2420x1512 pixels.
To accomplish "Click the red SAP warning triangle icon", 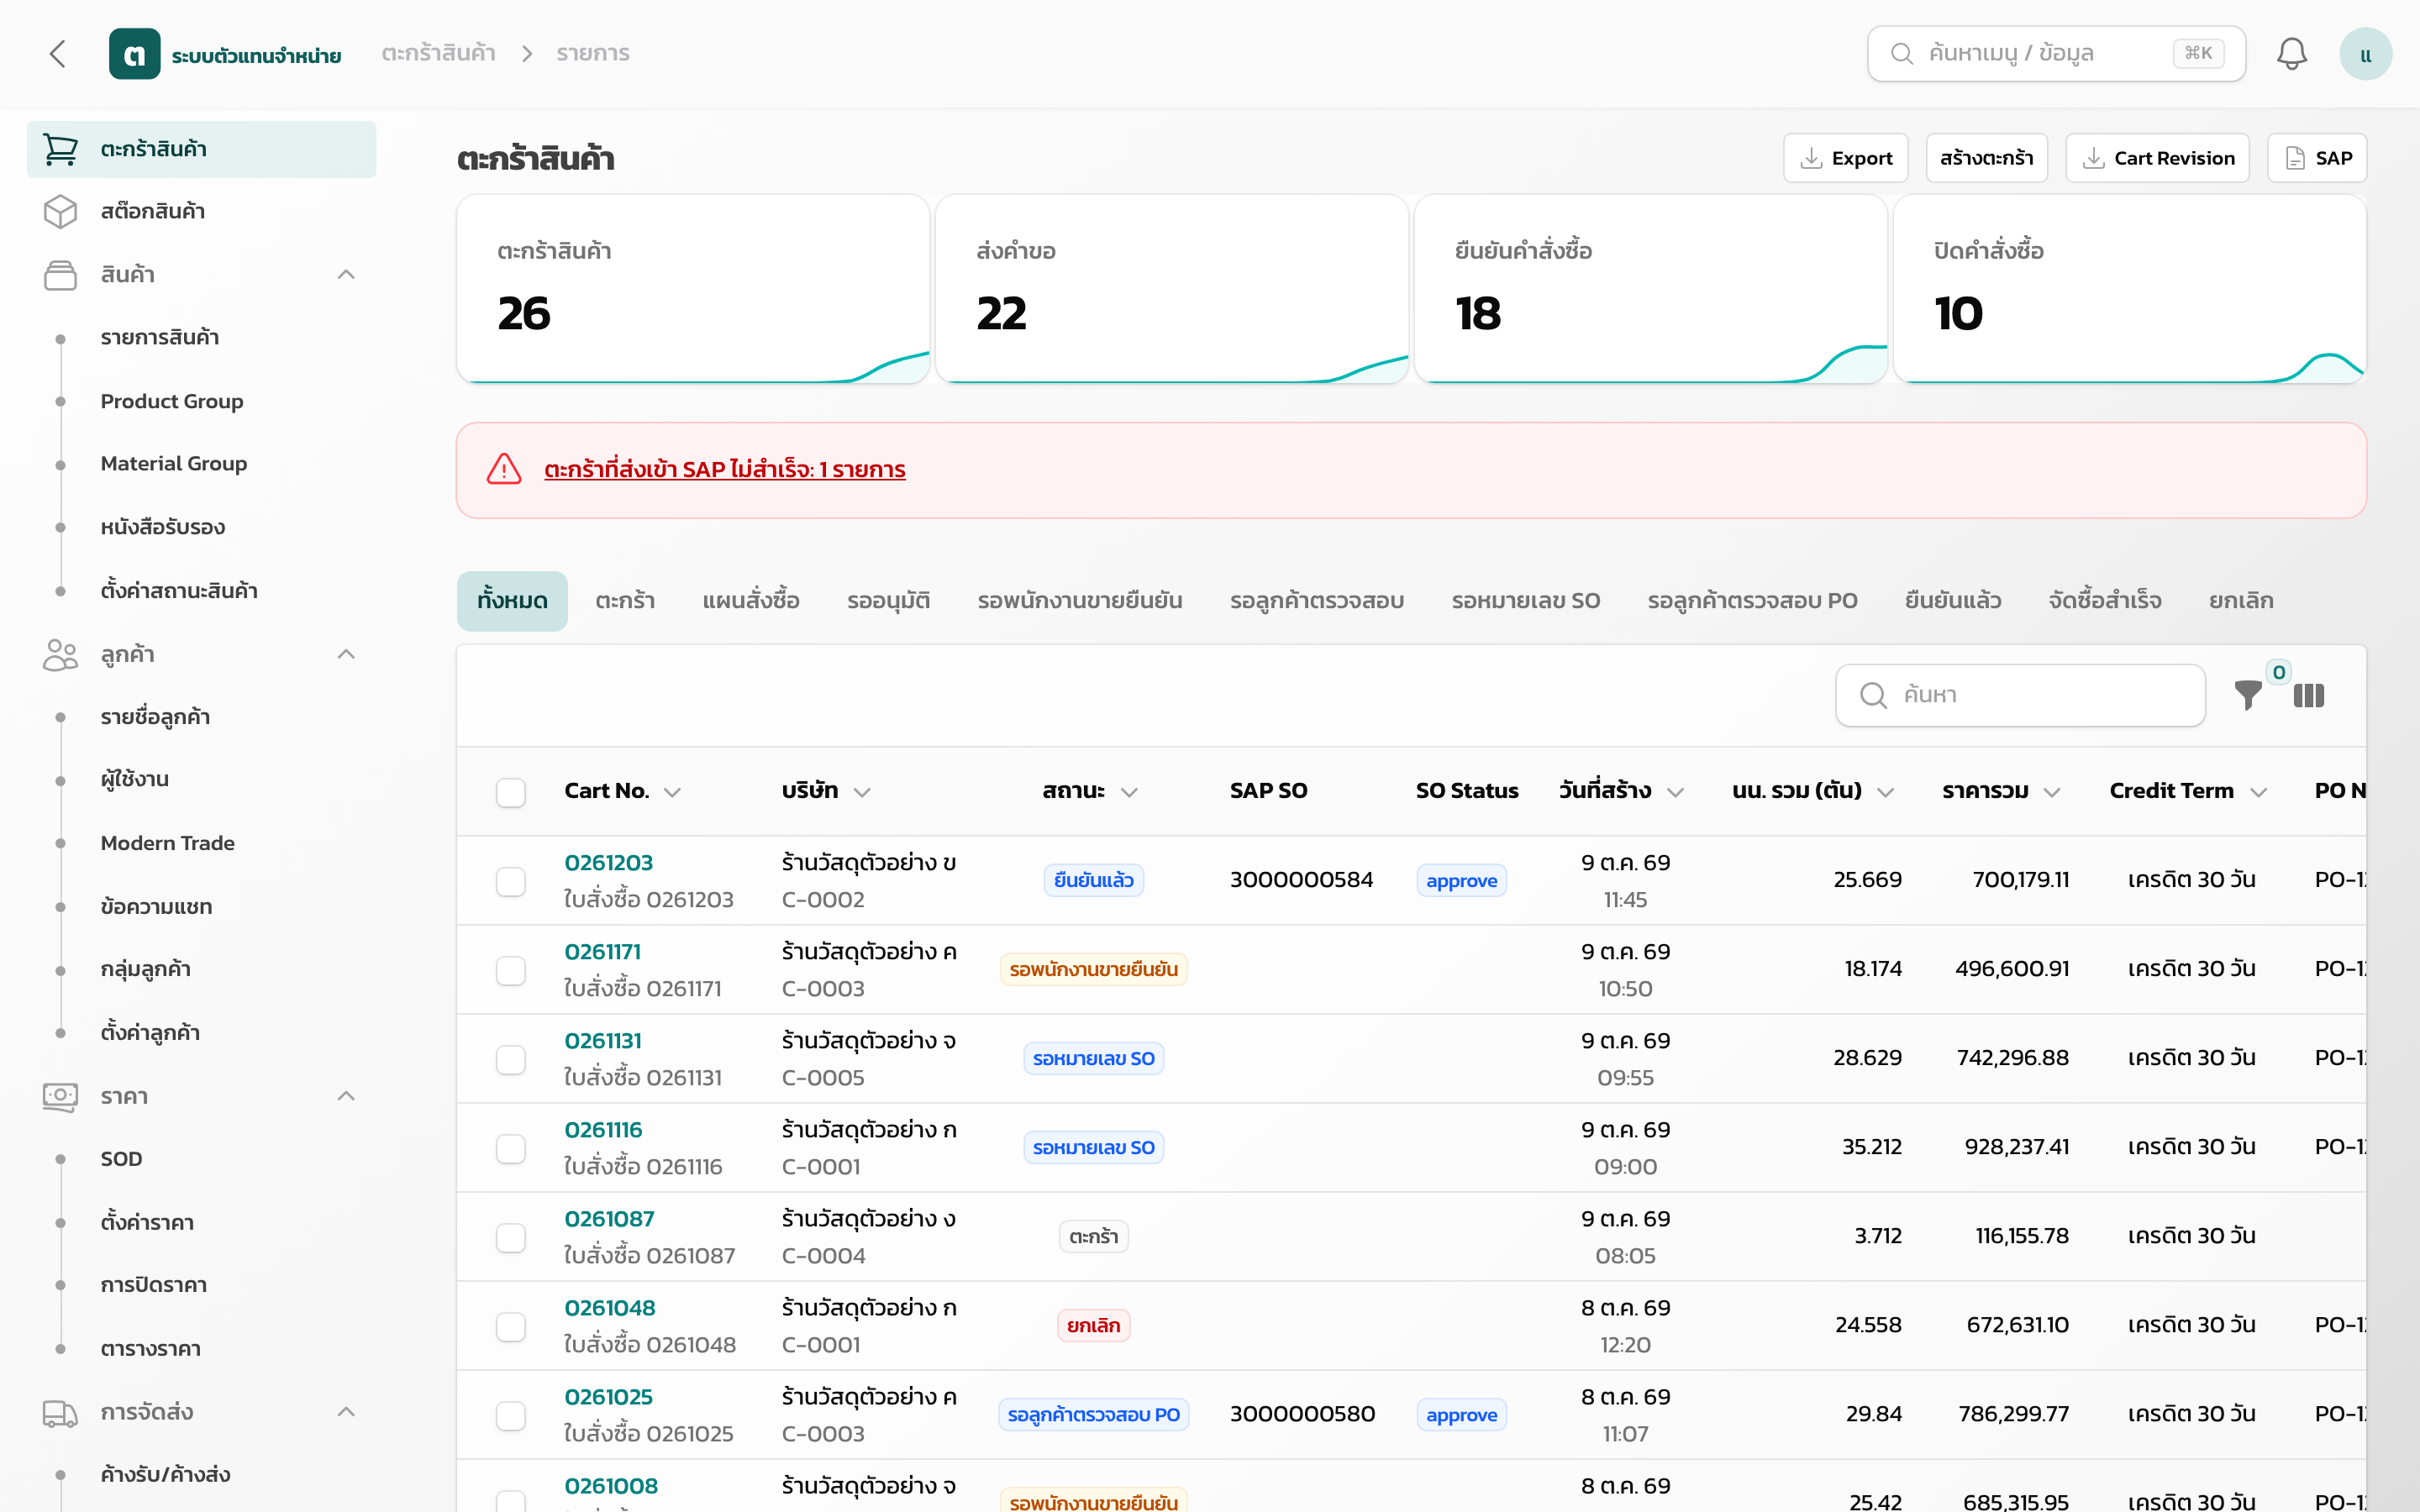I will point(504,469).
